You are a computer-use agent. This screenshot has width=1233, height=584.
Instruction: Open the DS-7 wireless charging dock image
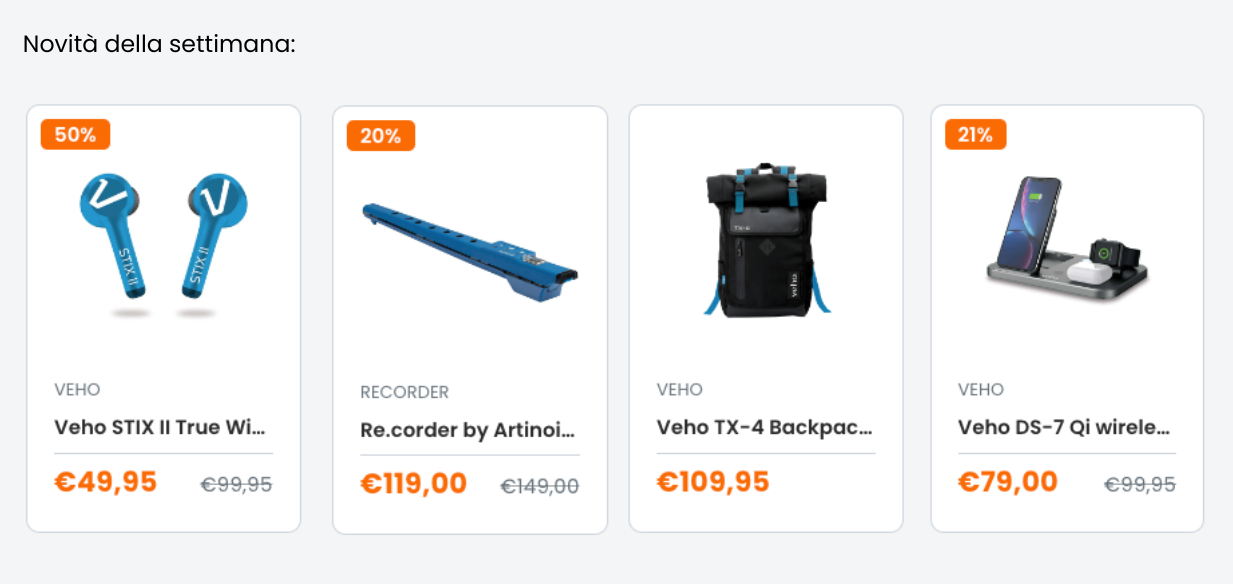[1067, 240]
